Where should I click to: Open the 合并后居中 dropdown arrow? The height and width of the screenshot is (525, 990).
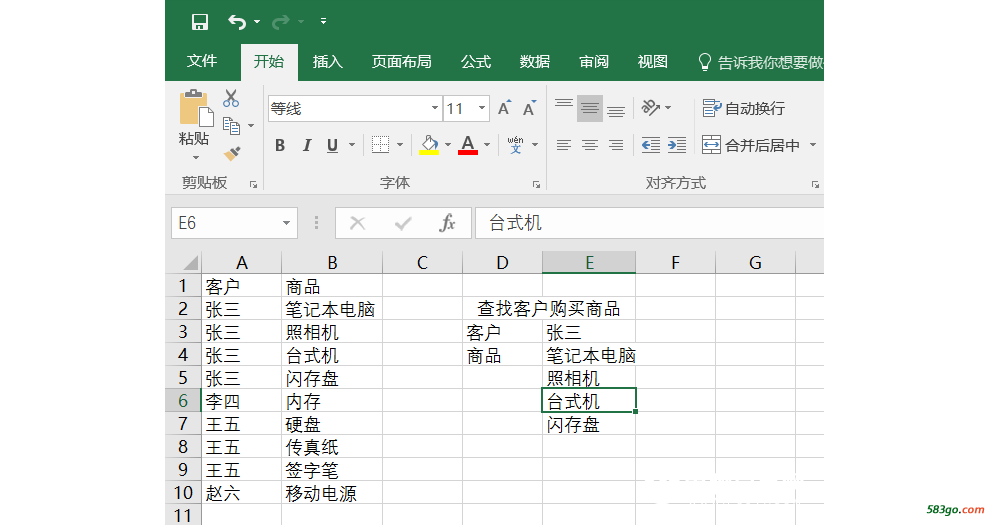pos(813,145)
